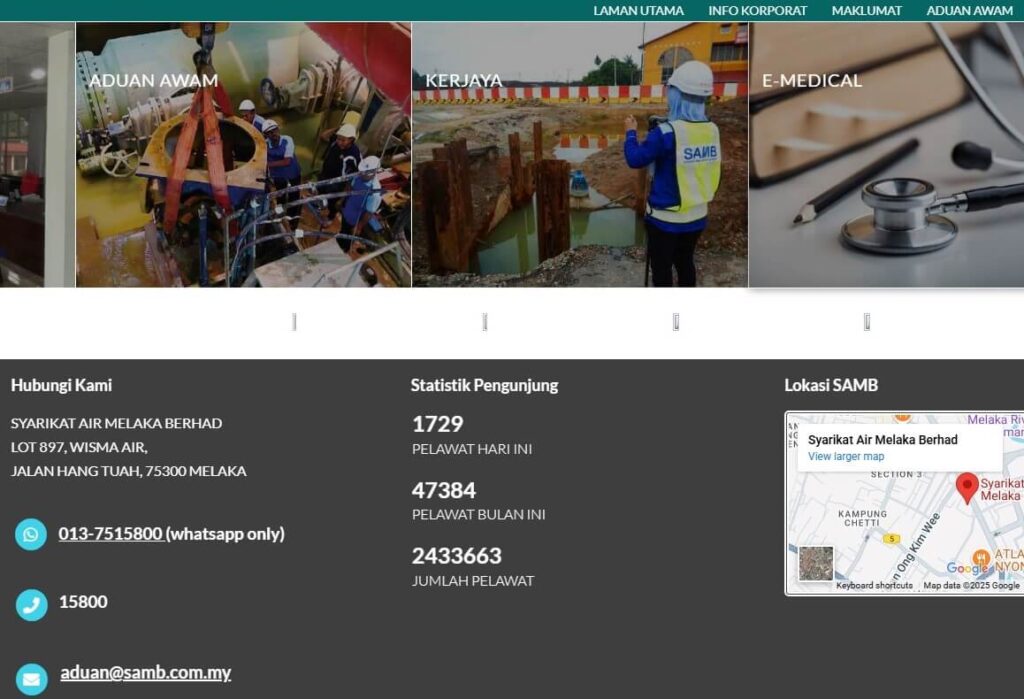Click the first carousel indicator below cards
This screenshot has height=699, width=1024.
pyautogui.click(x=294, y=321)
